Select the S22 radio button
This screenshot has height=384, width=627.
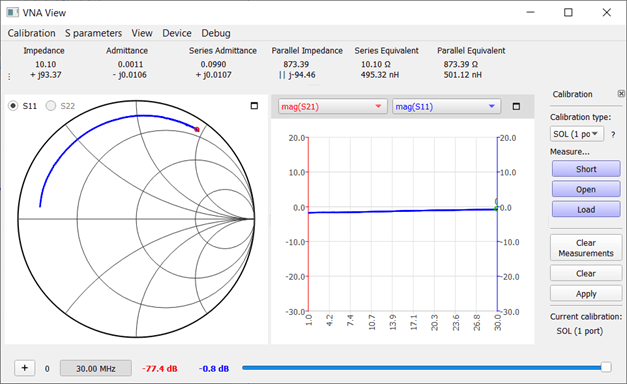[51, 106]
